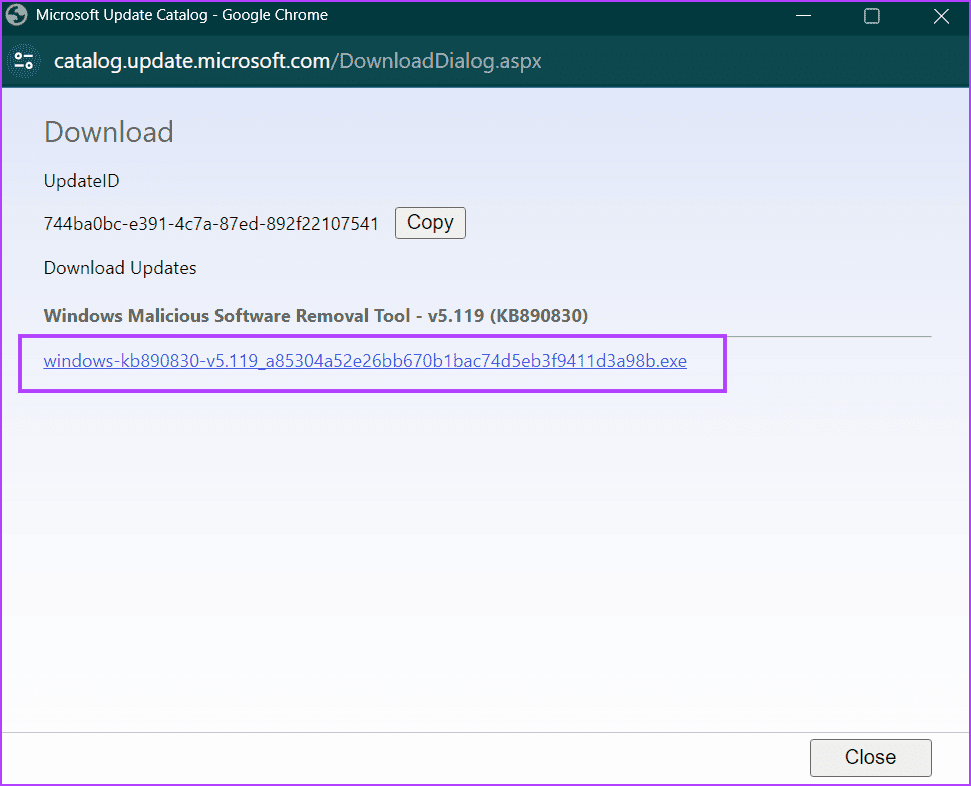Click the globe icon in the title bar
971x786 pixels.
(x=17, y=15)
